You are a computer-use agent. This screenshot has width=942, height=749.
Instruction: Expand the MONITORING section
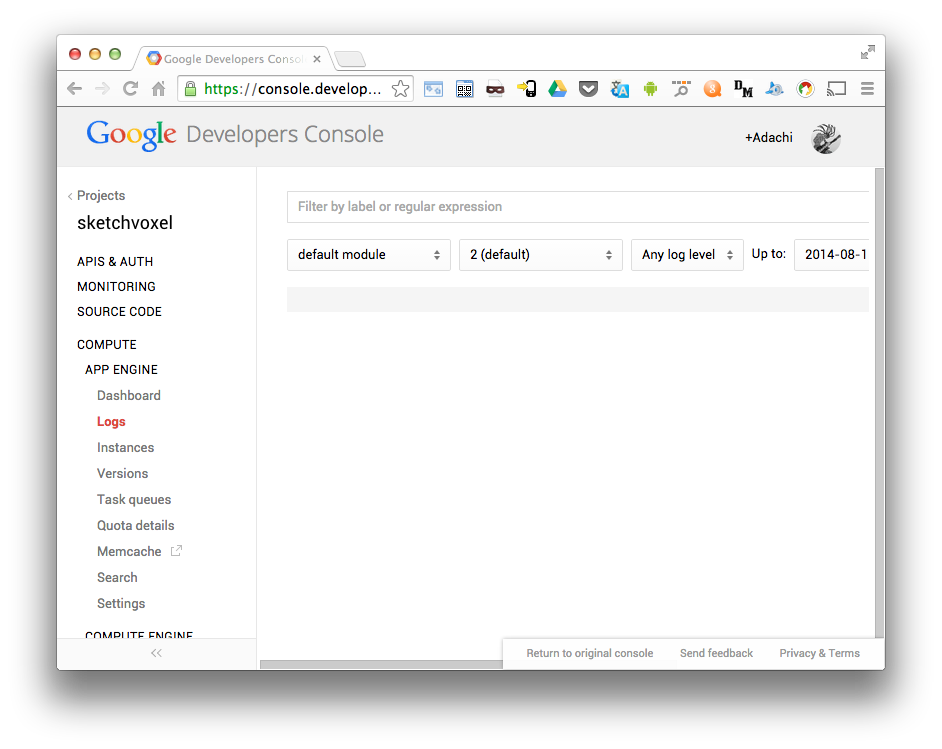116,287
